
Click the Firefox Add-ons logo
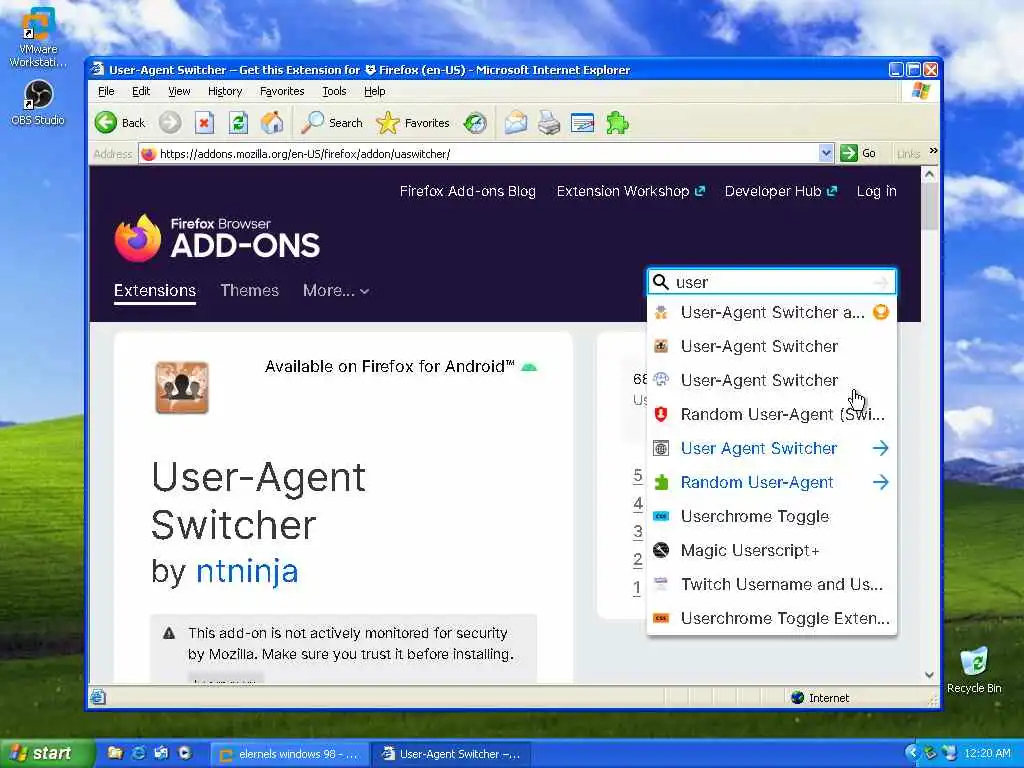tap(217, 238)
